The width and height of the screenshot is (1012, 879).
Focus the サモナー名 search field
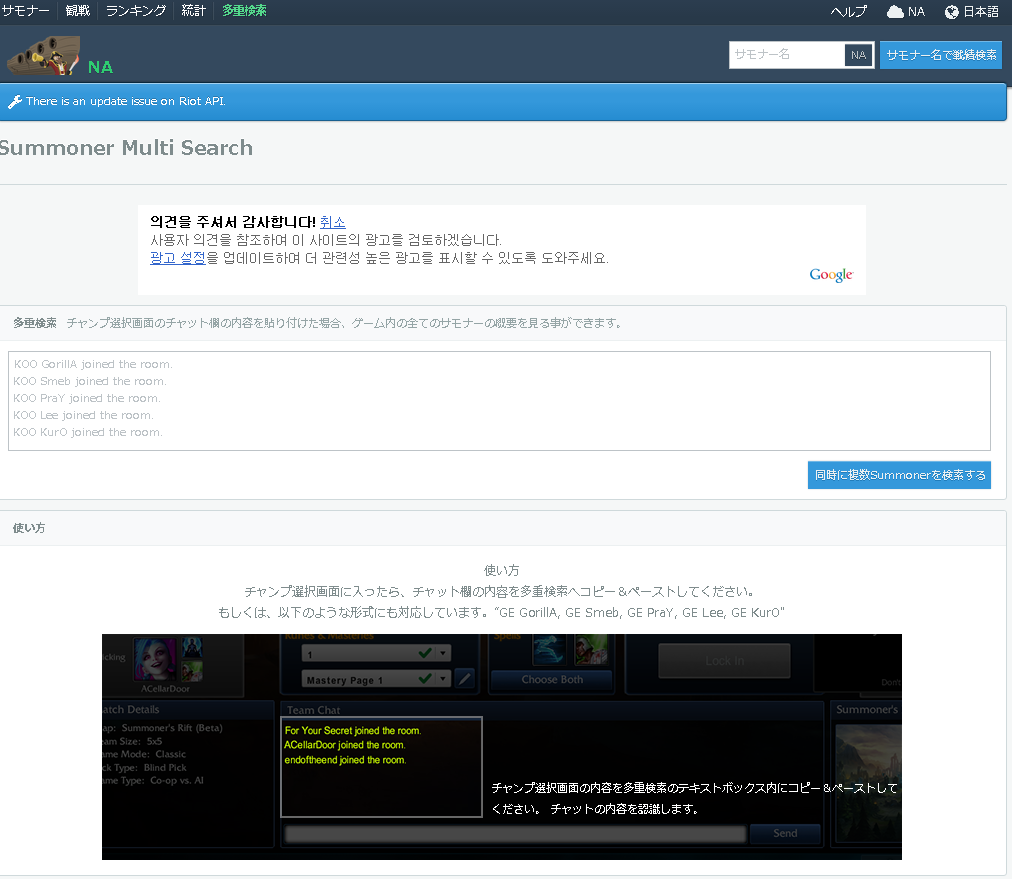click(x=786, y=55)
